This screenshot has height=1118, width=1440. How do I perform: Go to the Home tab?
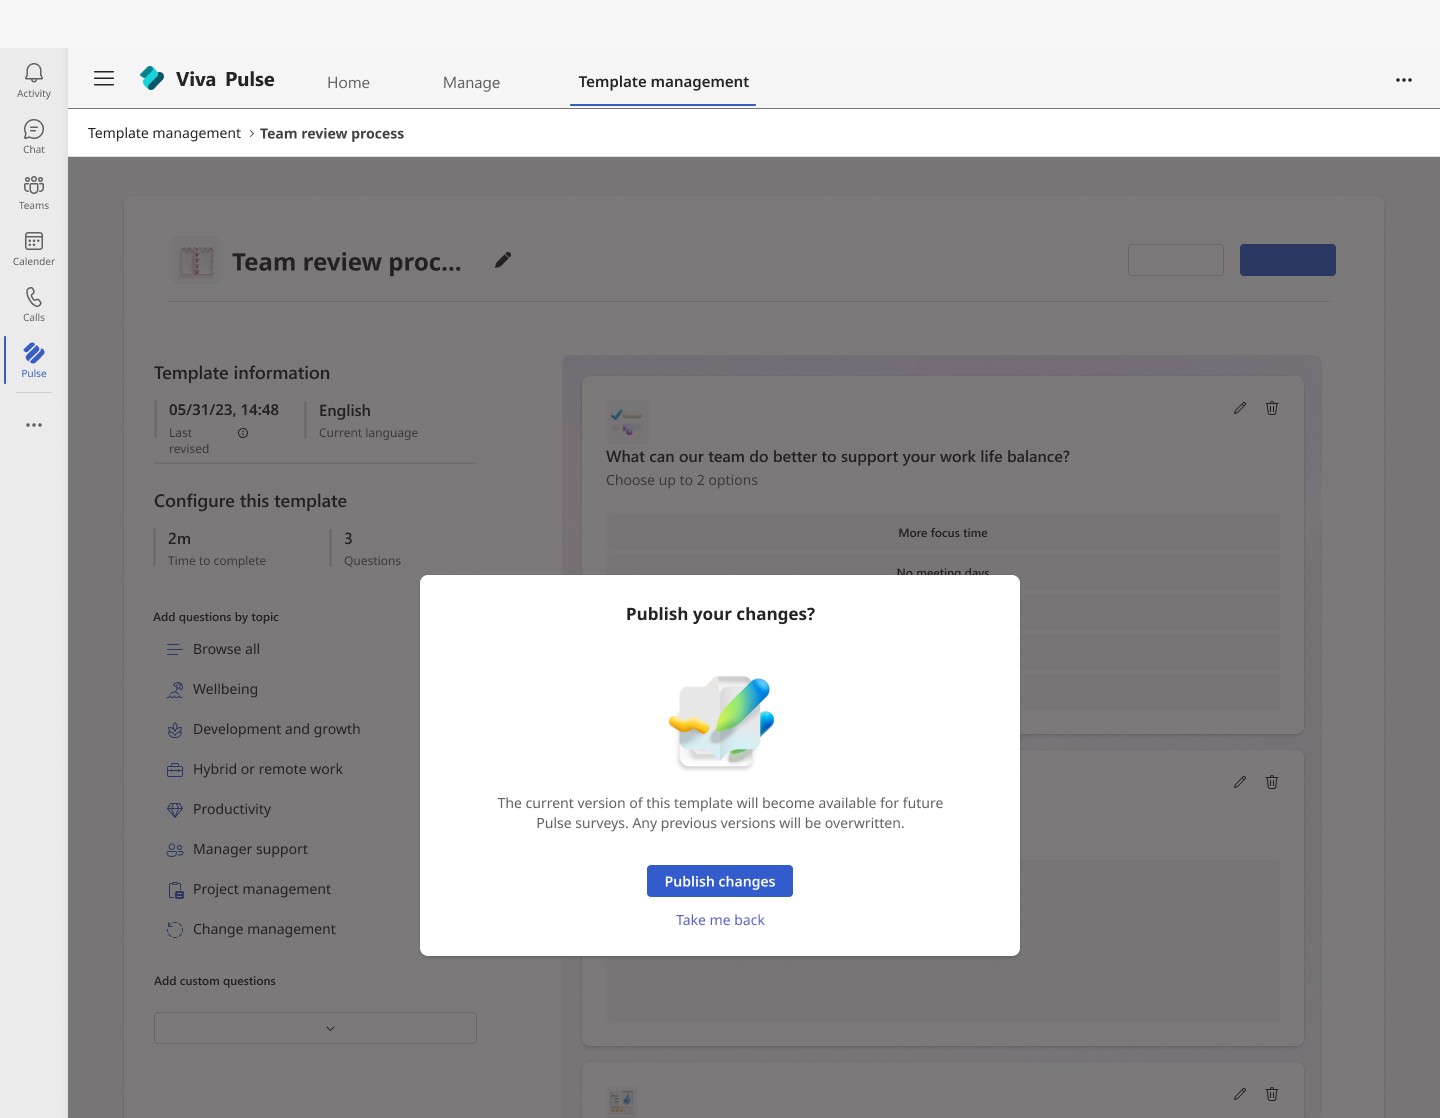pos(348,83)
